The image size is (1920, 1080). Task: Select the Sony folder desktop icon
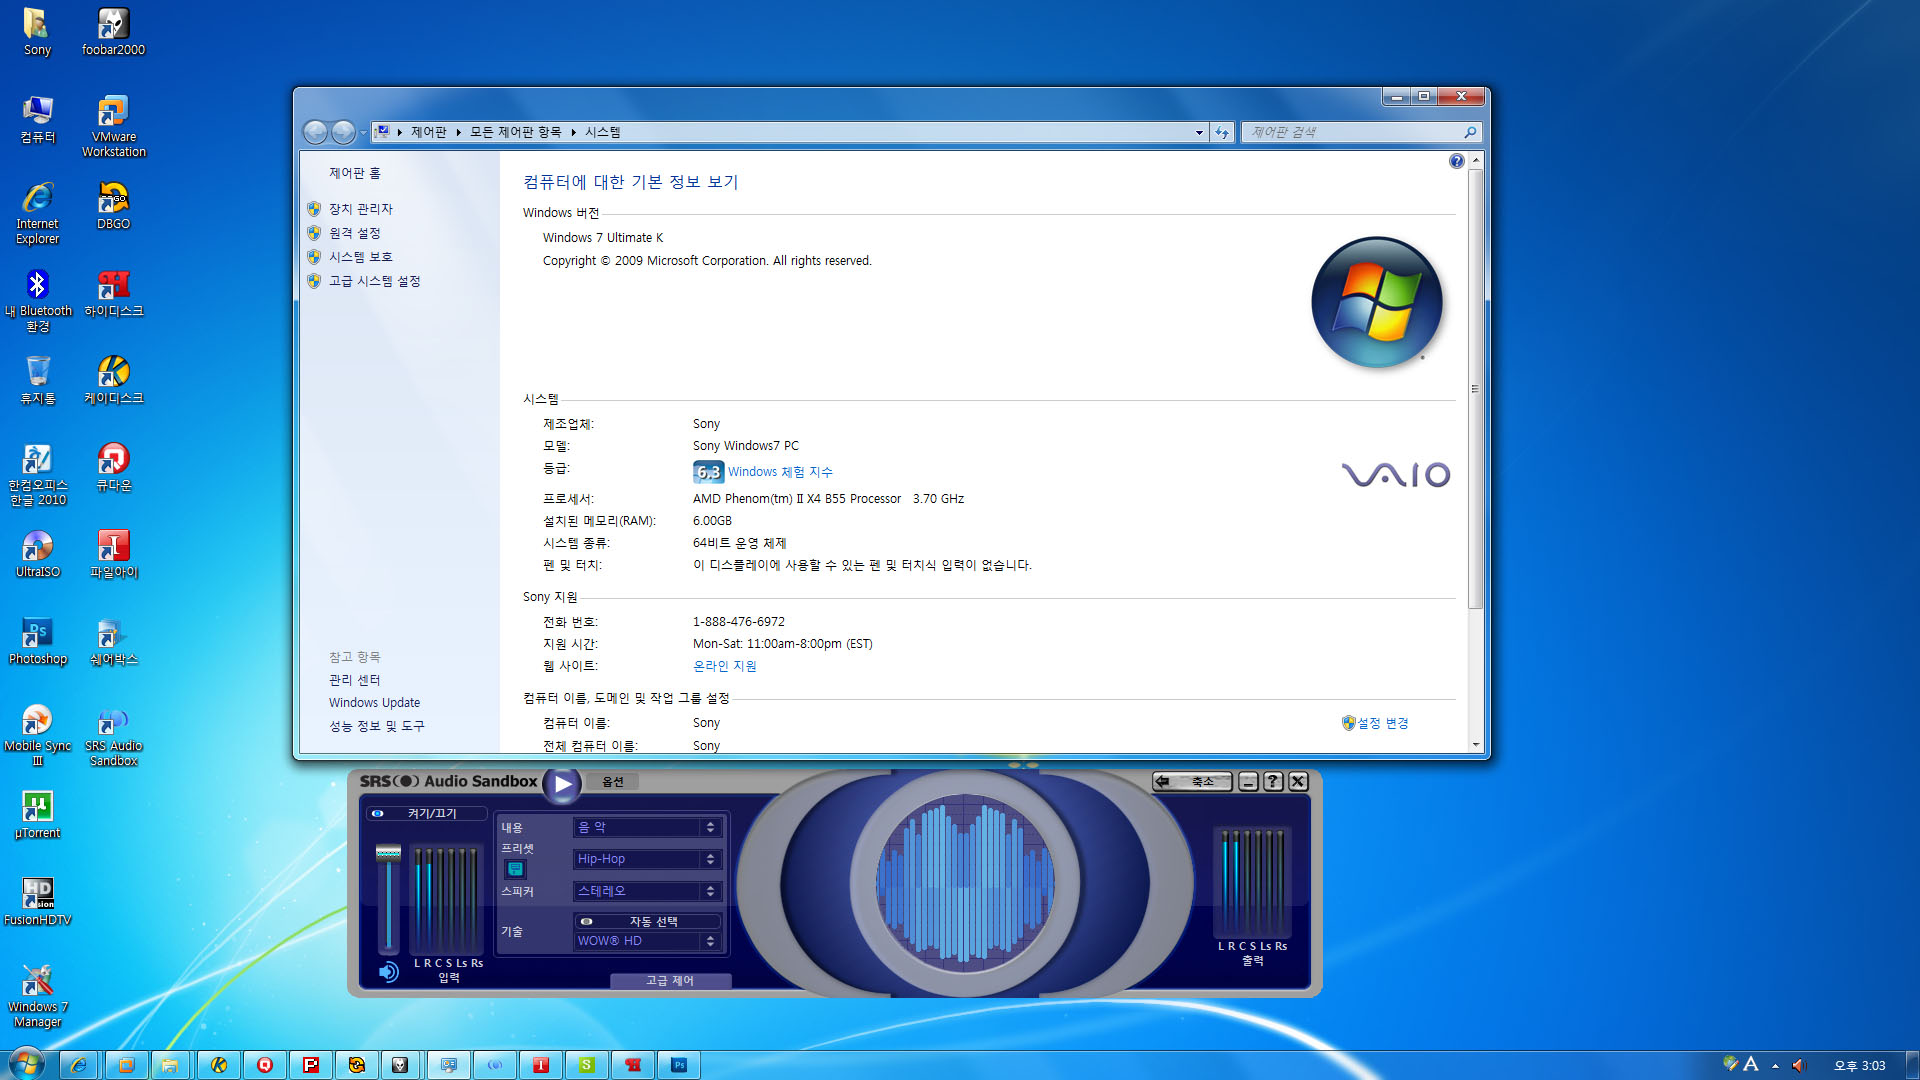[37, 32]
